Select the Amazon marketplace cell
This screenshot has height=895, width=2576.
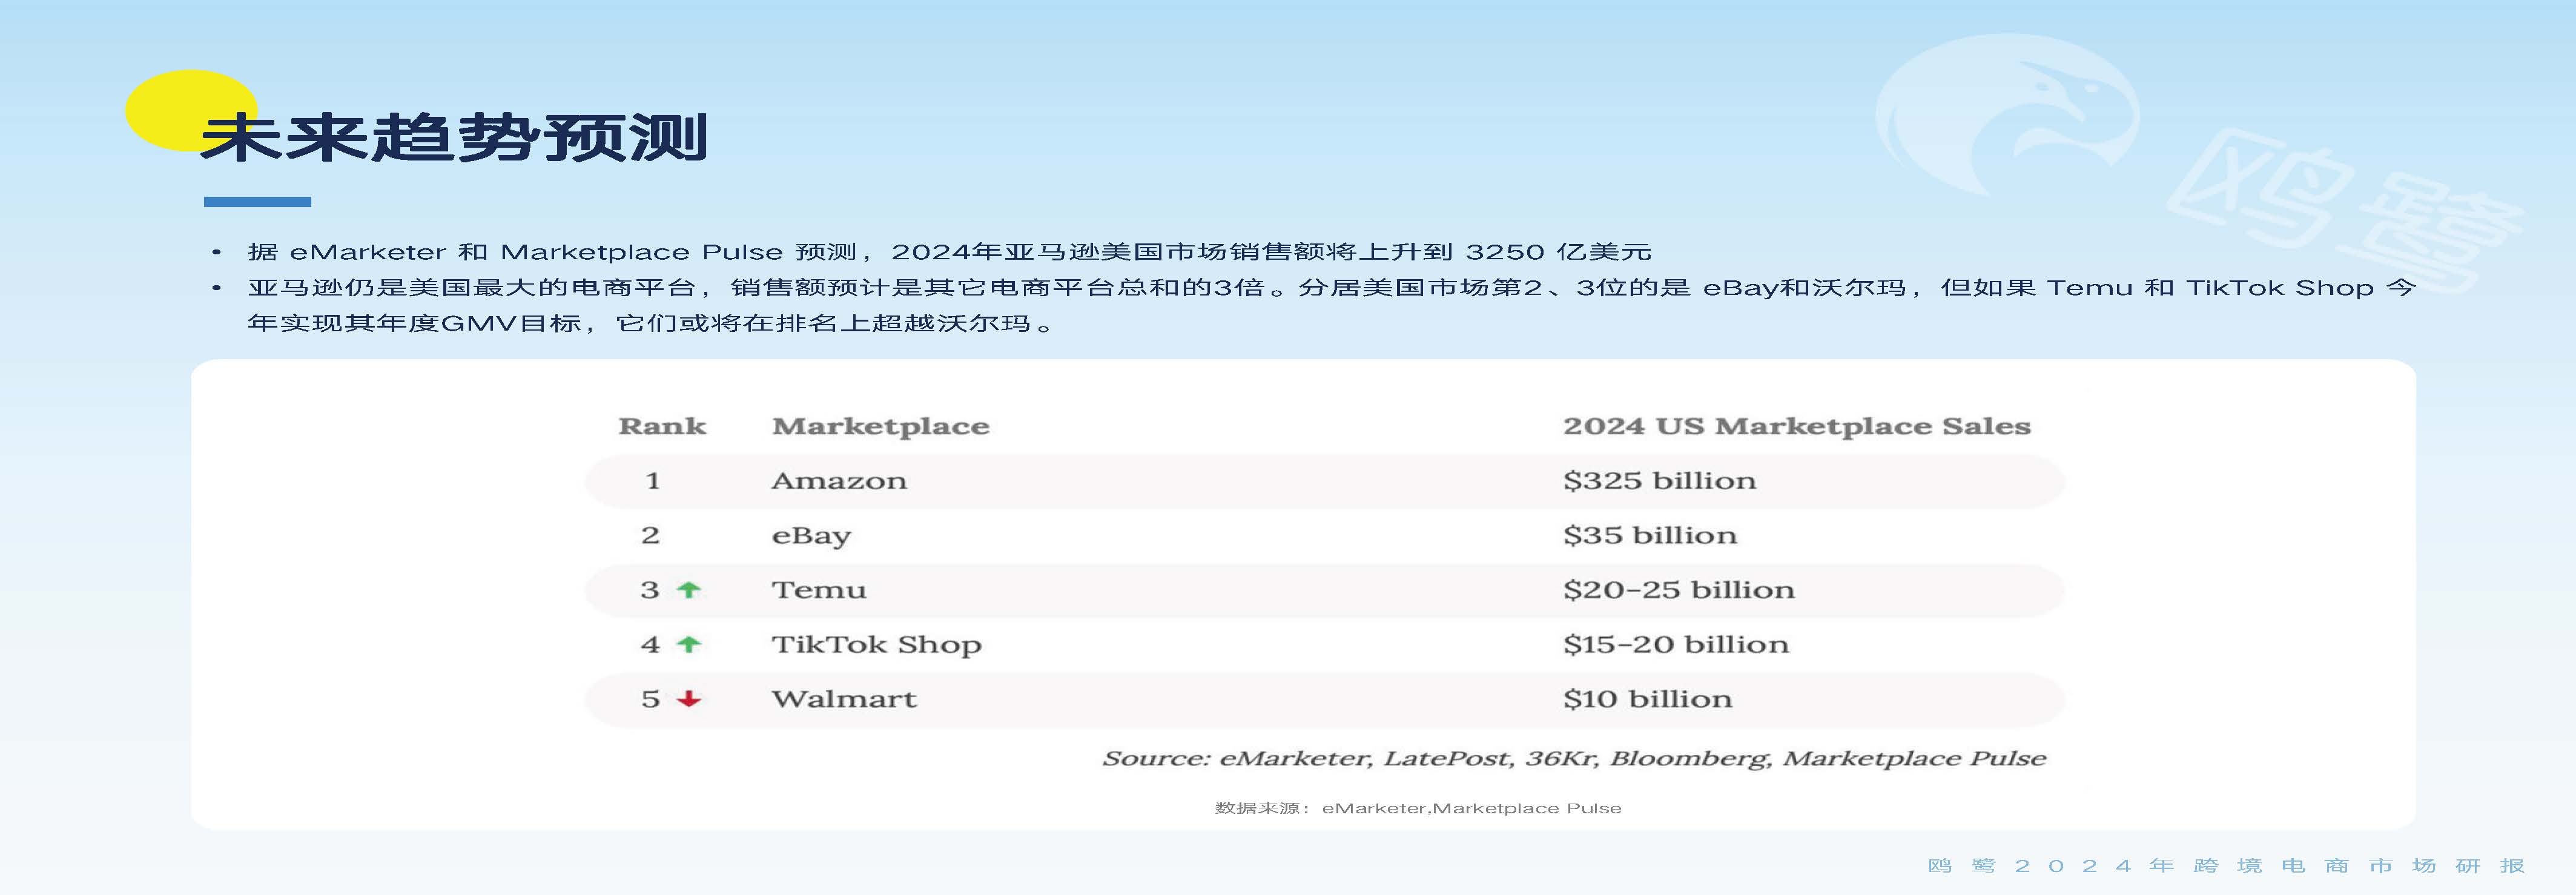click(x=839, y=481)
